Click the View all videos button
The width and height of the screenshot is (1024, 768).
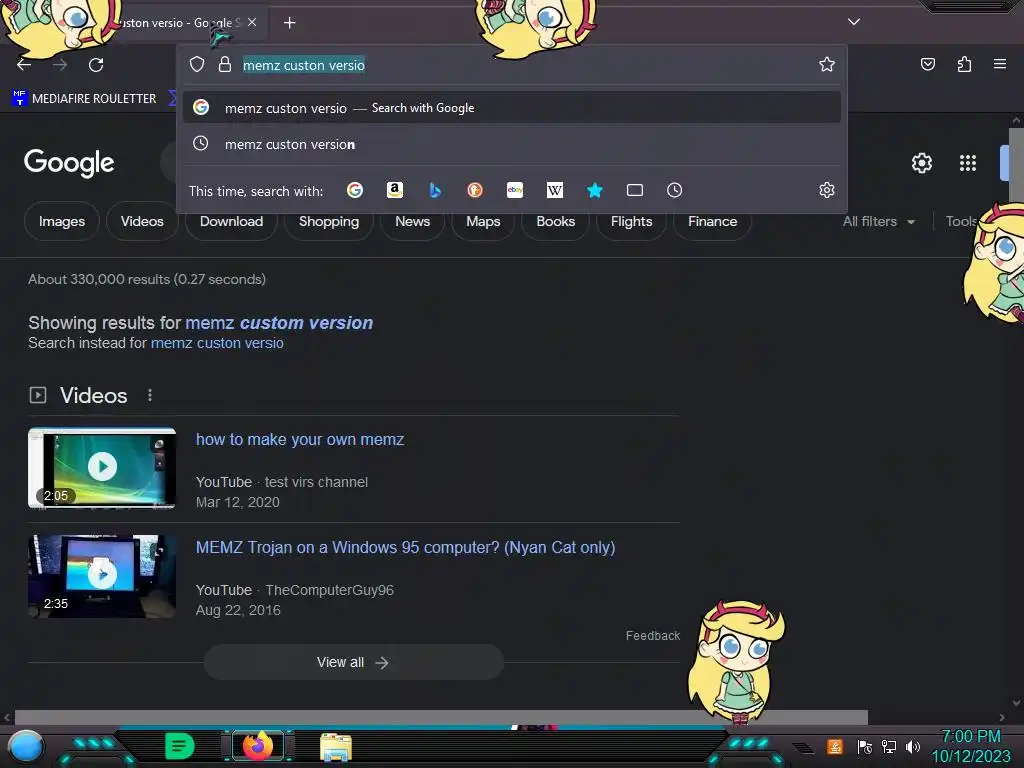click(x=353, y=662)
